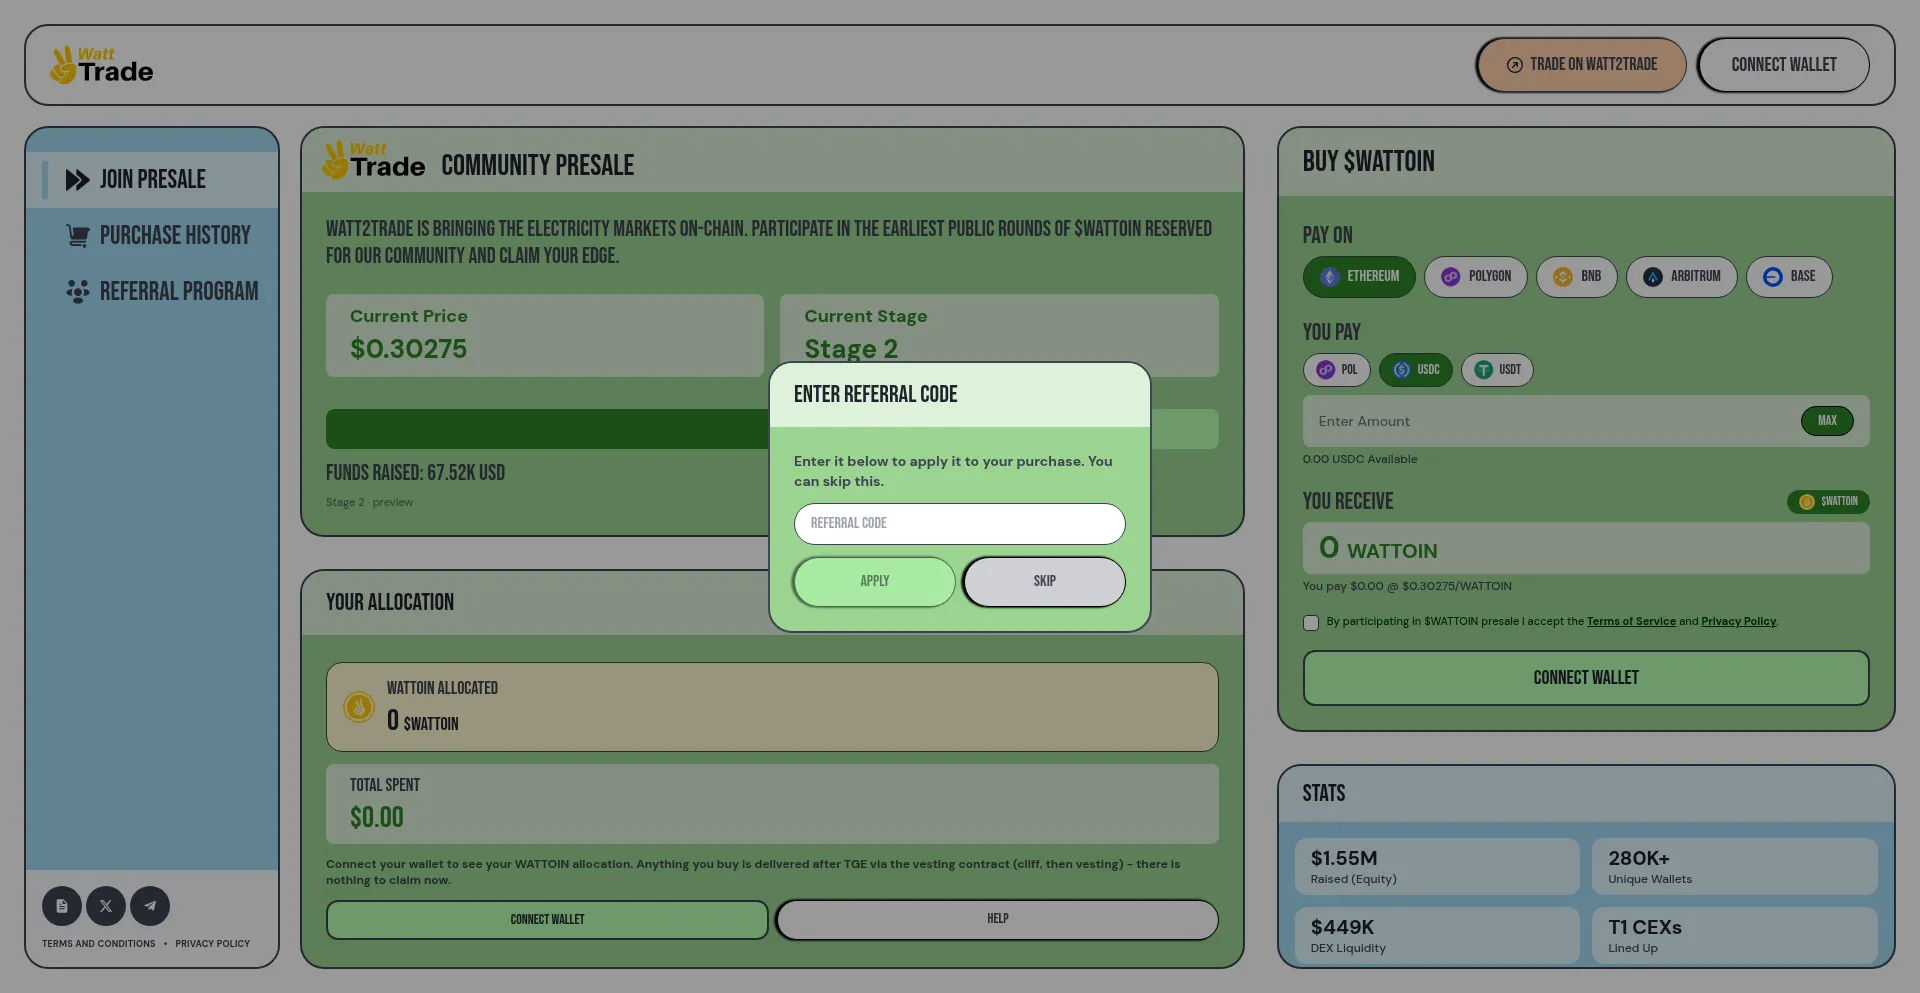The width and height of the screenshot is (1920, 993).
Task: Open the X (Twitter) social icon
Action: pos(106,906)
